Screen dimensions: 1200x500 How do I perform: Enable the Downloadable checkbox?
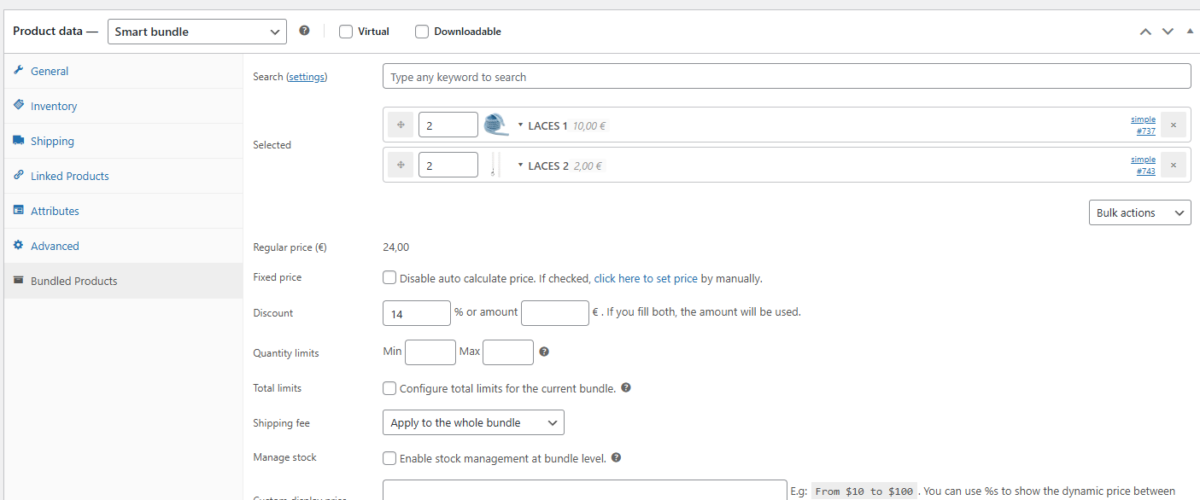(x=422, y=31)
